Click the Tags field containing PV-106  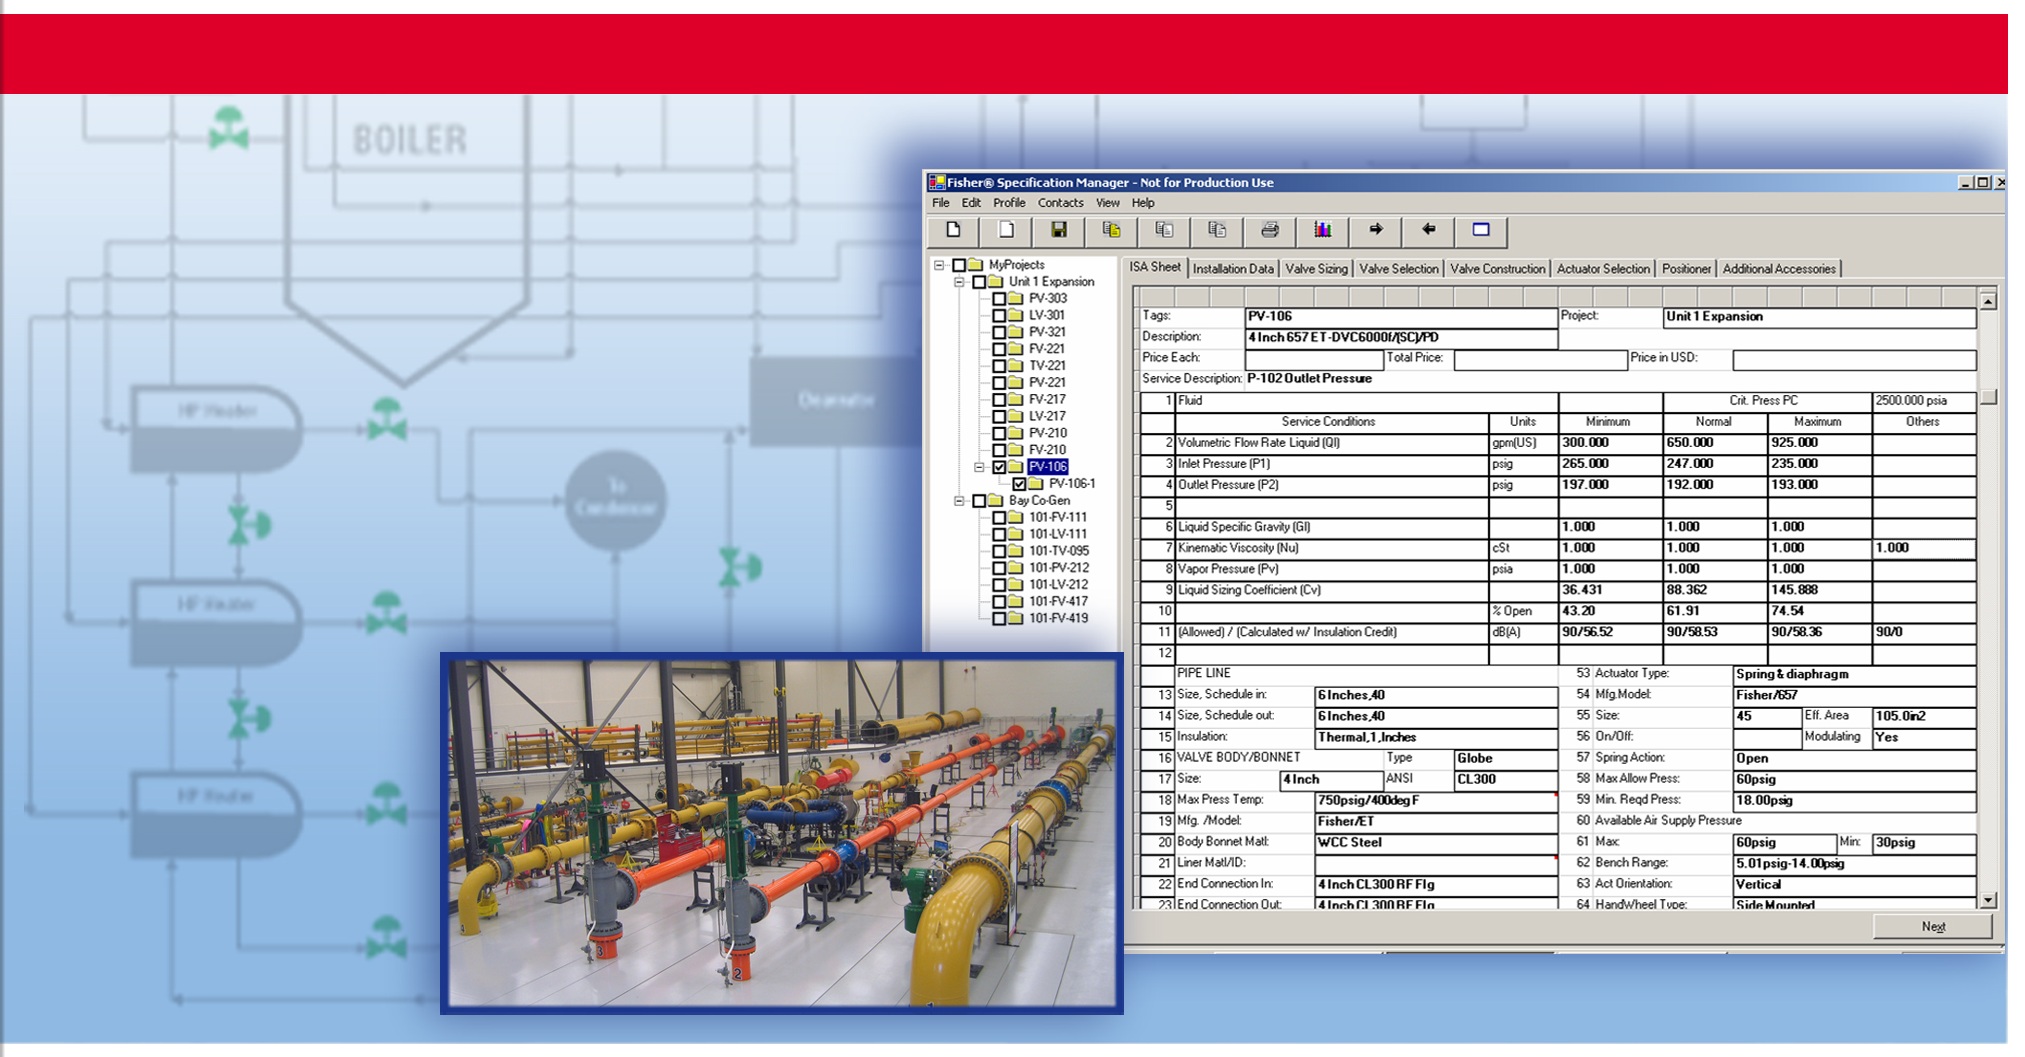tap(1400, 317)
